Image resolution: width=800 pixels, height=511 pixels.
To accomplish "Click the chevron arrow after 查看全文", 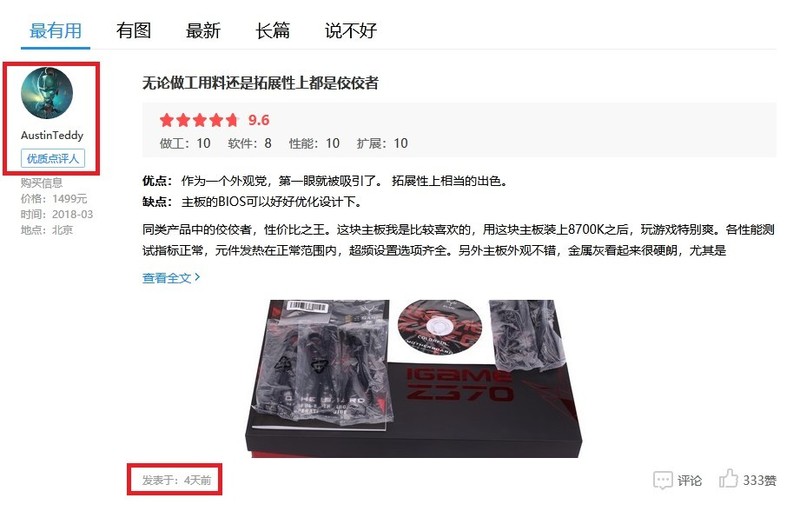I will [x=197, y=277].
